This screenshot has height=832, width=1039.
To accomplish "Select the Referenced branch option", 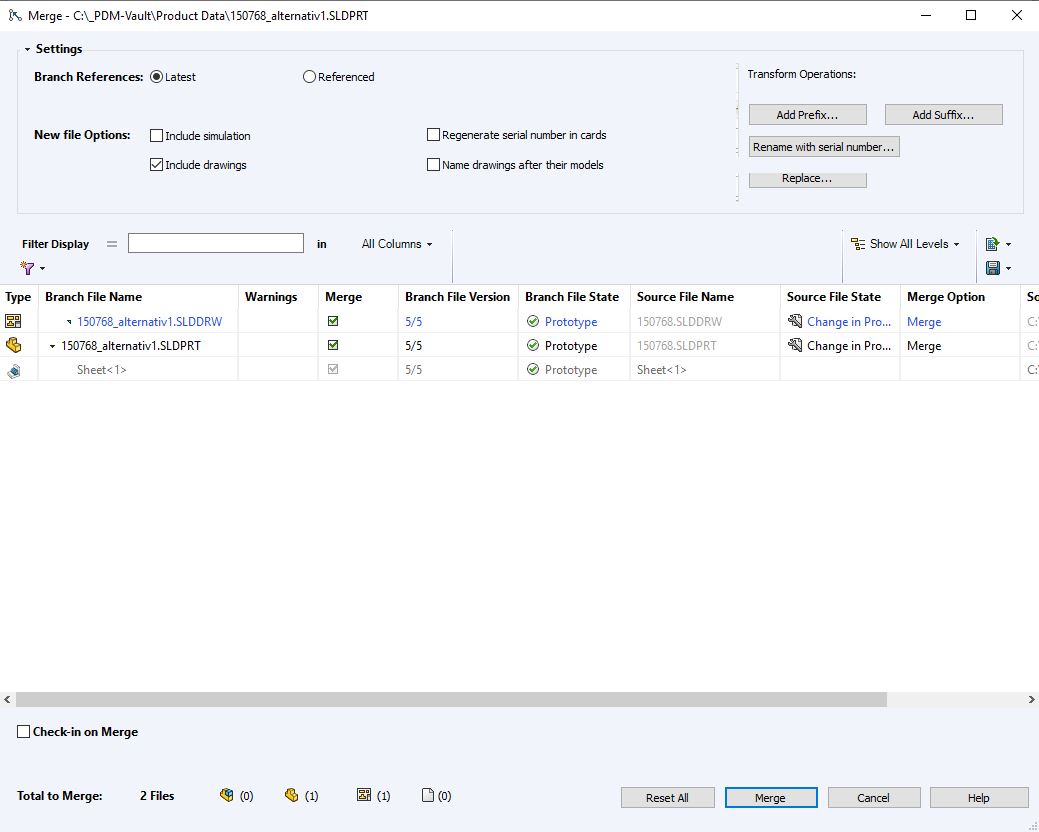I will [x=310, y=77].
